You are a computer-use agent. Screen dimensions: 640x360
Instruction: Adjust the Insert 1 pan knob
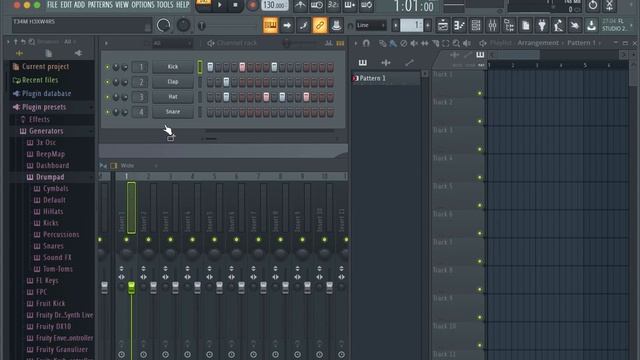pyautogui.click(x=127, y=253)
